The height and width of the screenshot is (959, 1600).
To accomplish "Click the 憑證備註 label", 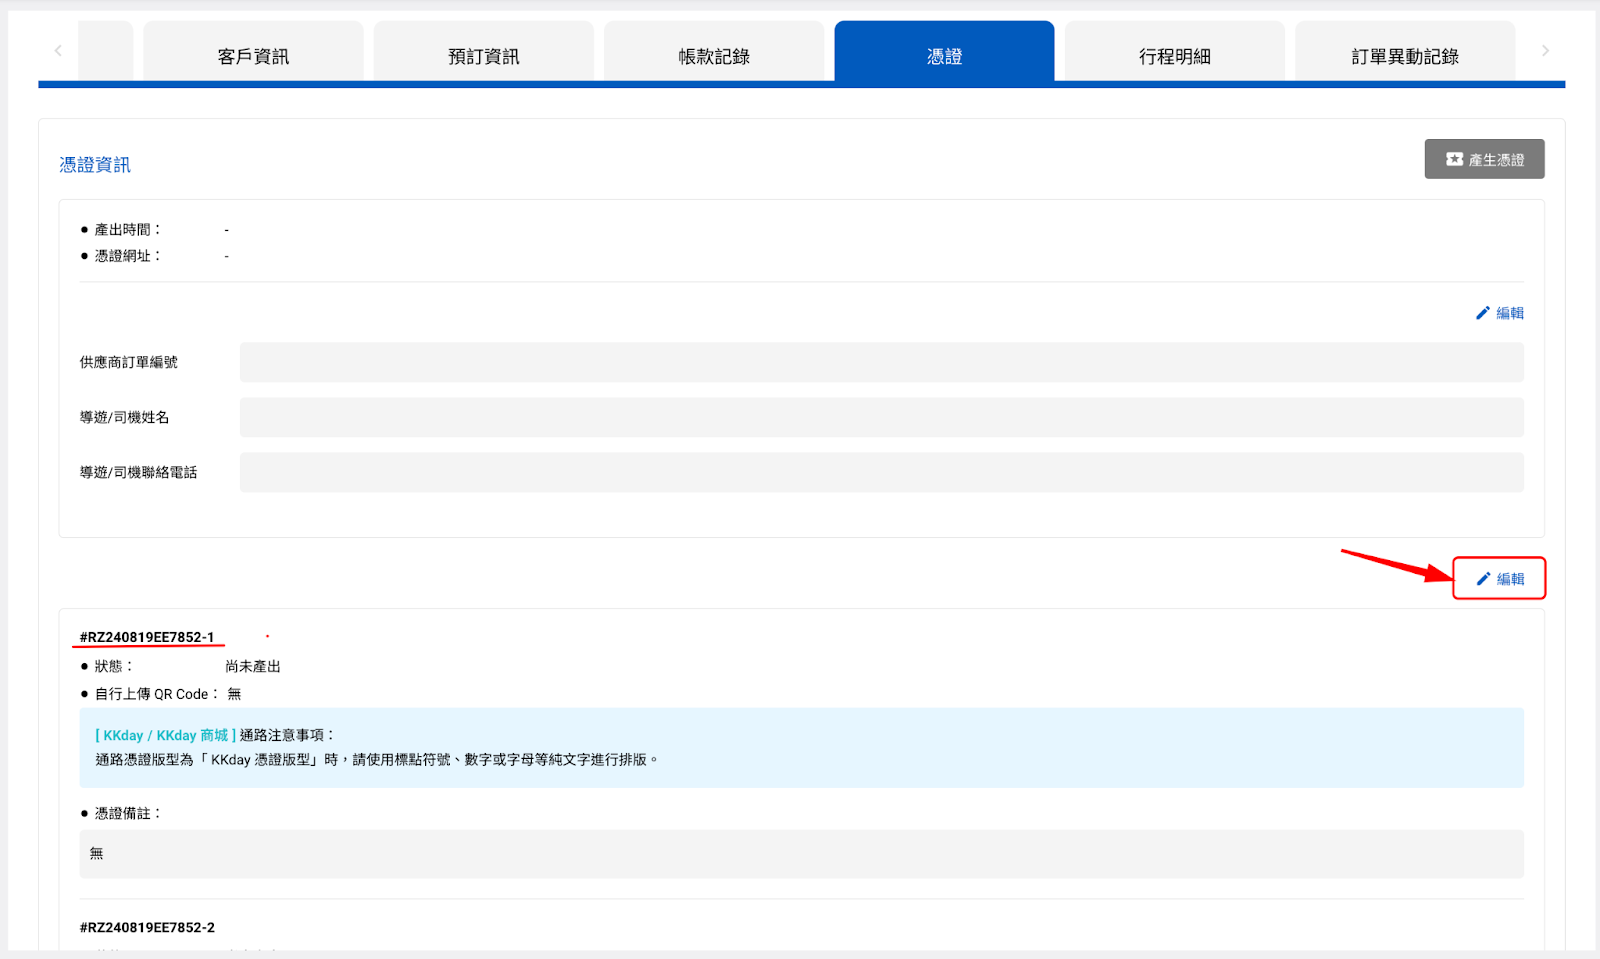I will pos(128,813).
